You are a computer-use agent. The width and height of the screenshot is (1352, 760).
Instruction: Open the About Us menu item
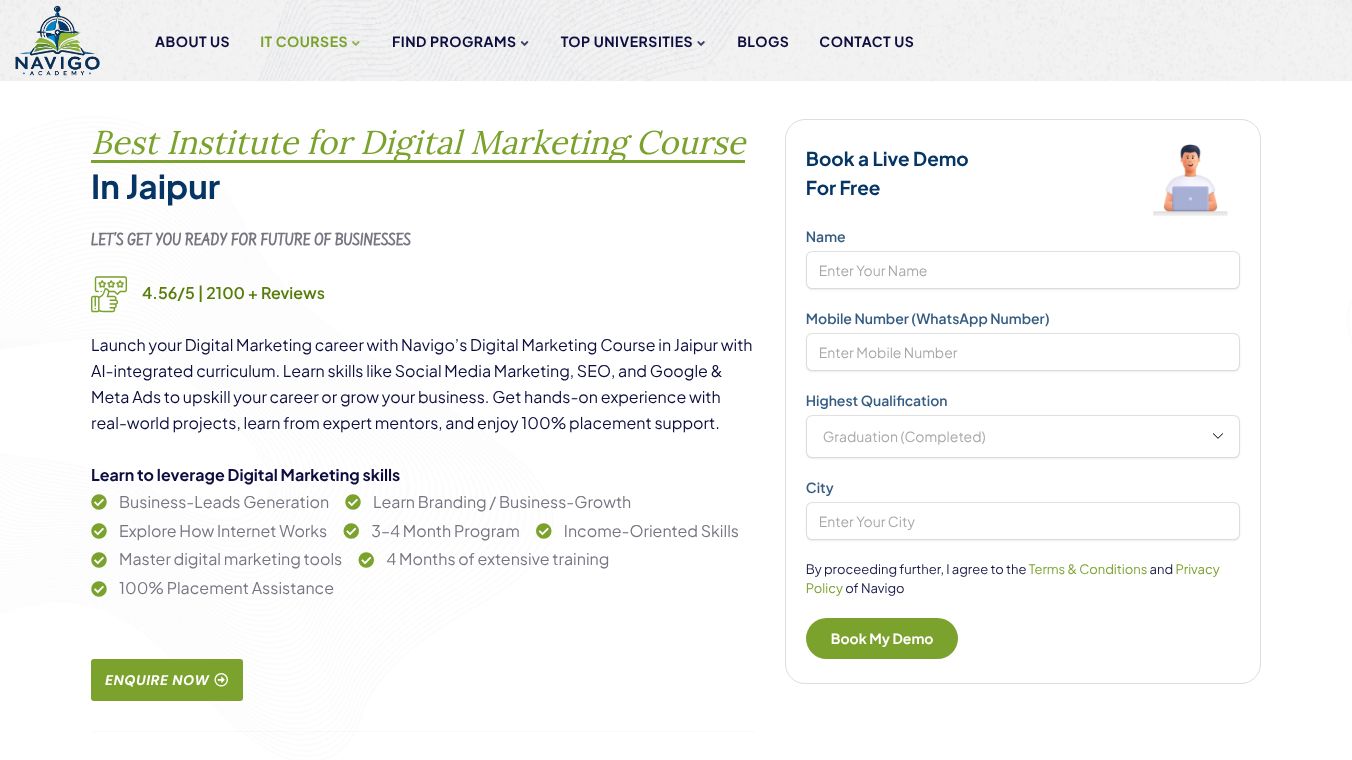192,42
